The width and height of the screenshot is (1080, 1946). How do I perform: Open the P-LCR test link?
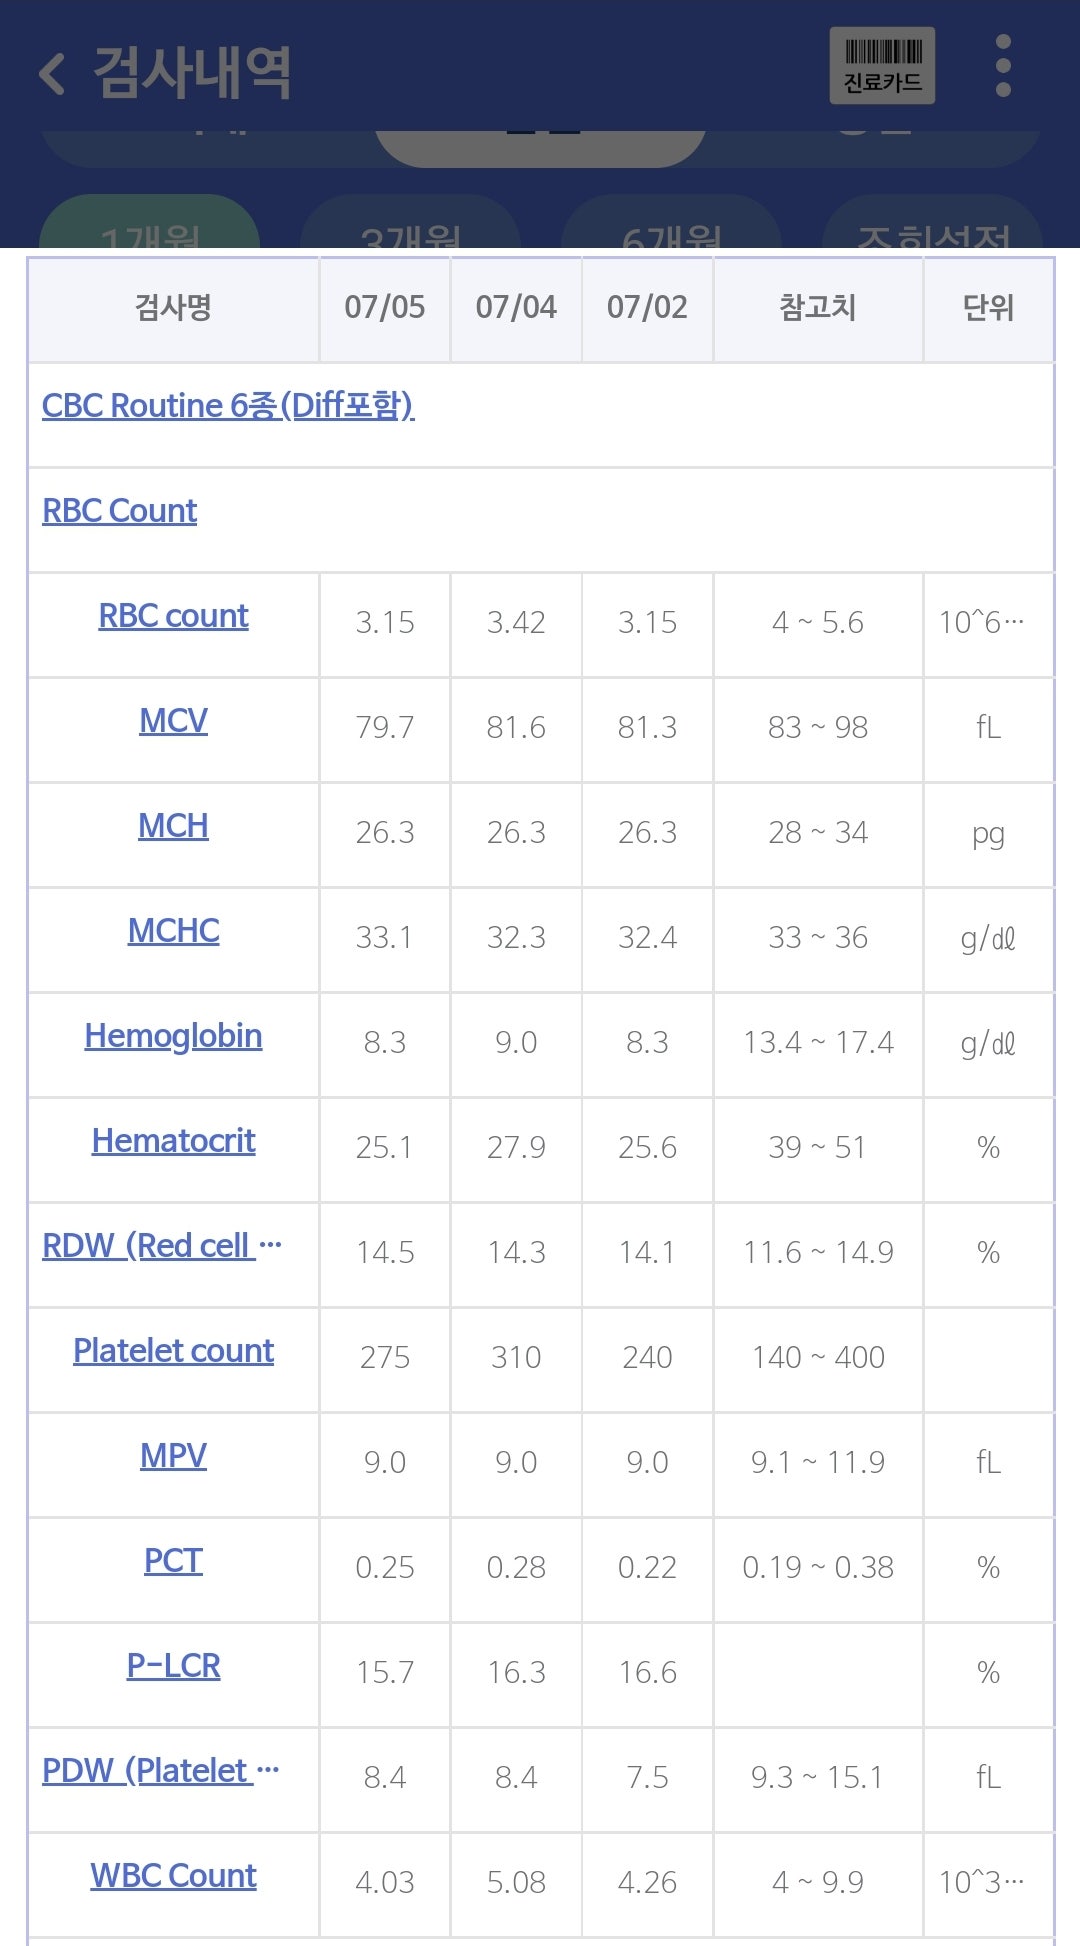click(x=173, y=1665)
